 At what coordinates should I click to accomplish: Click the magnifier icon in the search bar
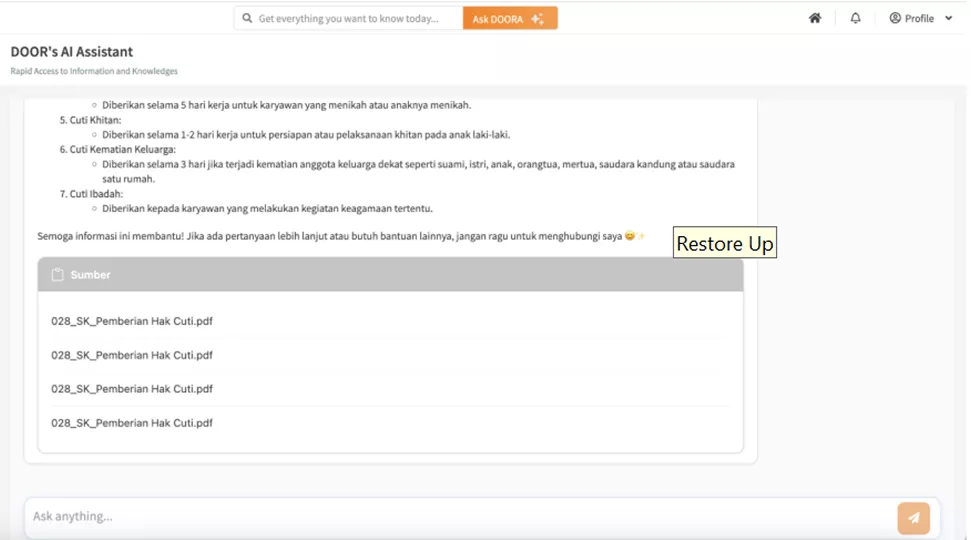pyautogui.click(x=247, y=18)
